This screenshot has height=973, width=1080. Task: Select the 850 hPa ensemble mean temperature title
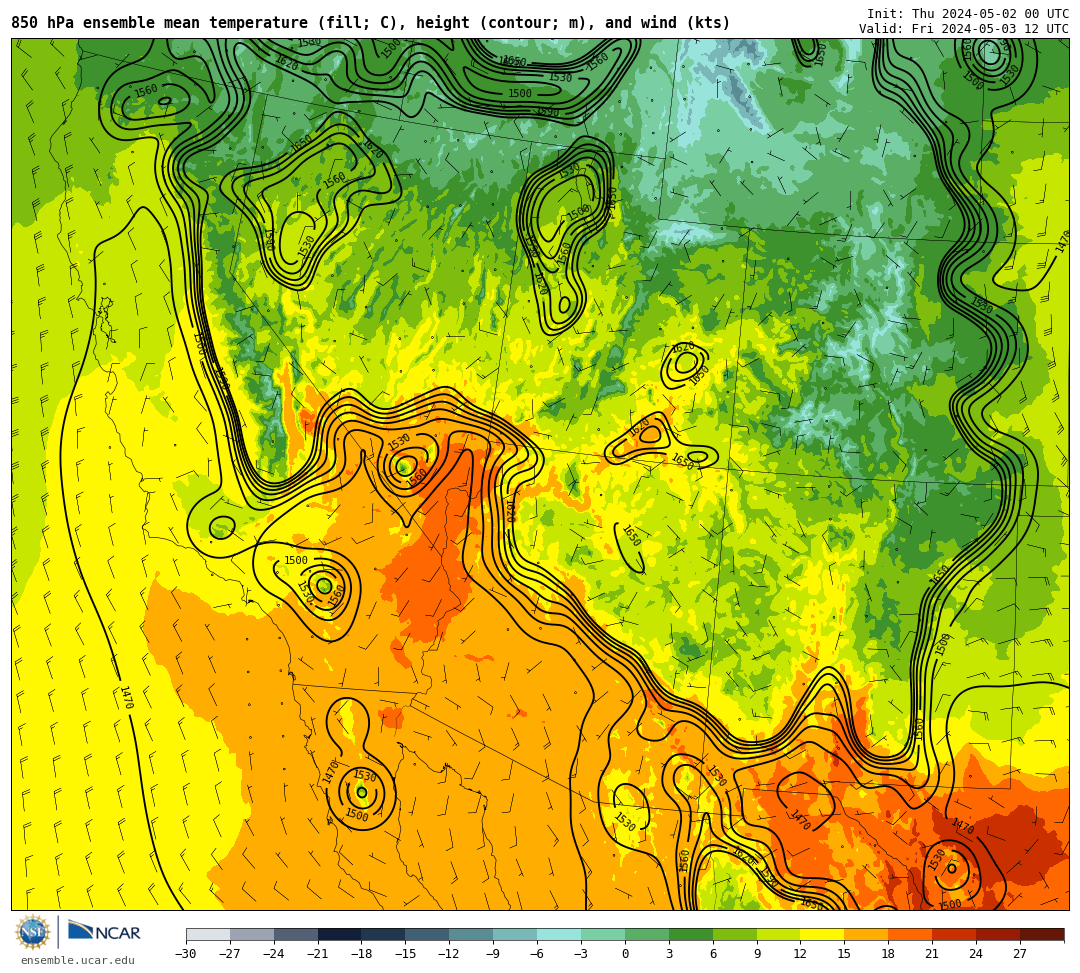coord(371,23)
